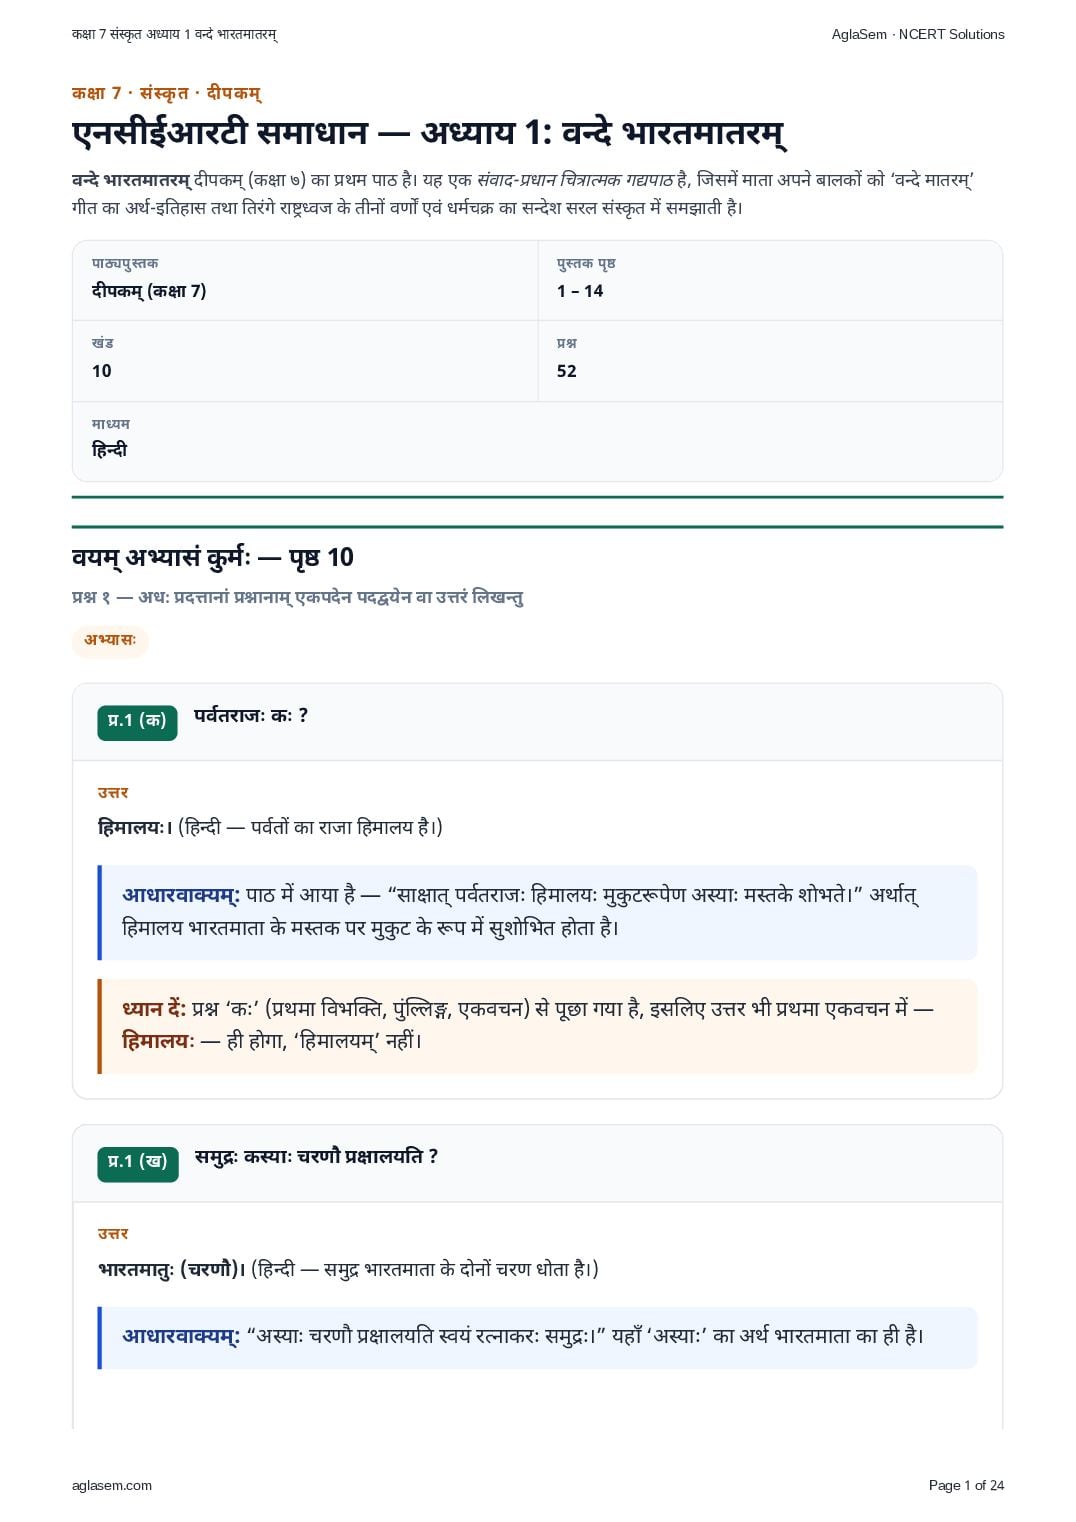Select the chapter title अध्याय 1: वन्दे भारतमातरम्
The height and width of the screenshot is (1522, 1076).
point(603,134)
